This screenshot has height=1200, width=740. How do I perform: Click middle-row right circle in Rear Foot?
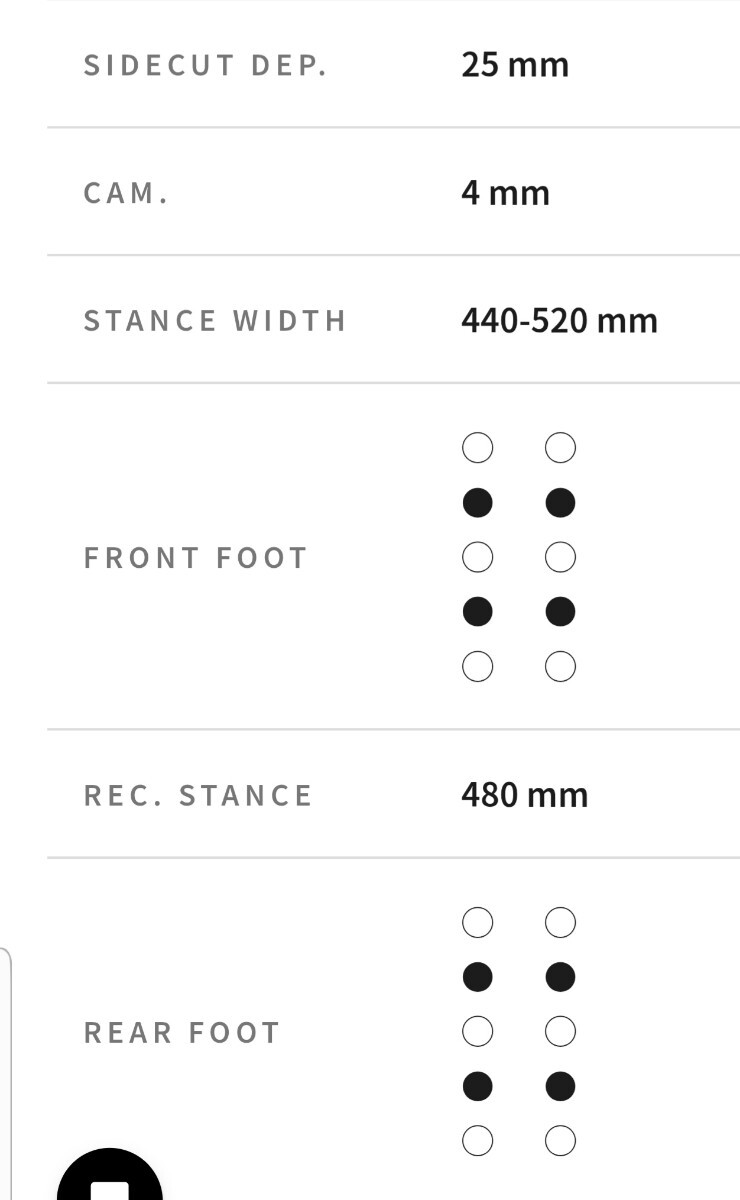pos(560,1031)
